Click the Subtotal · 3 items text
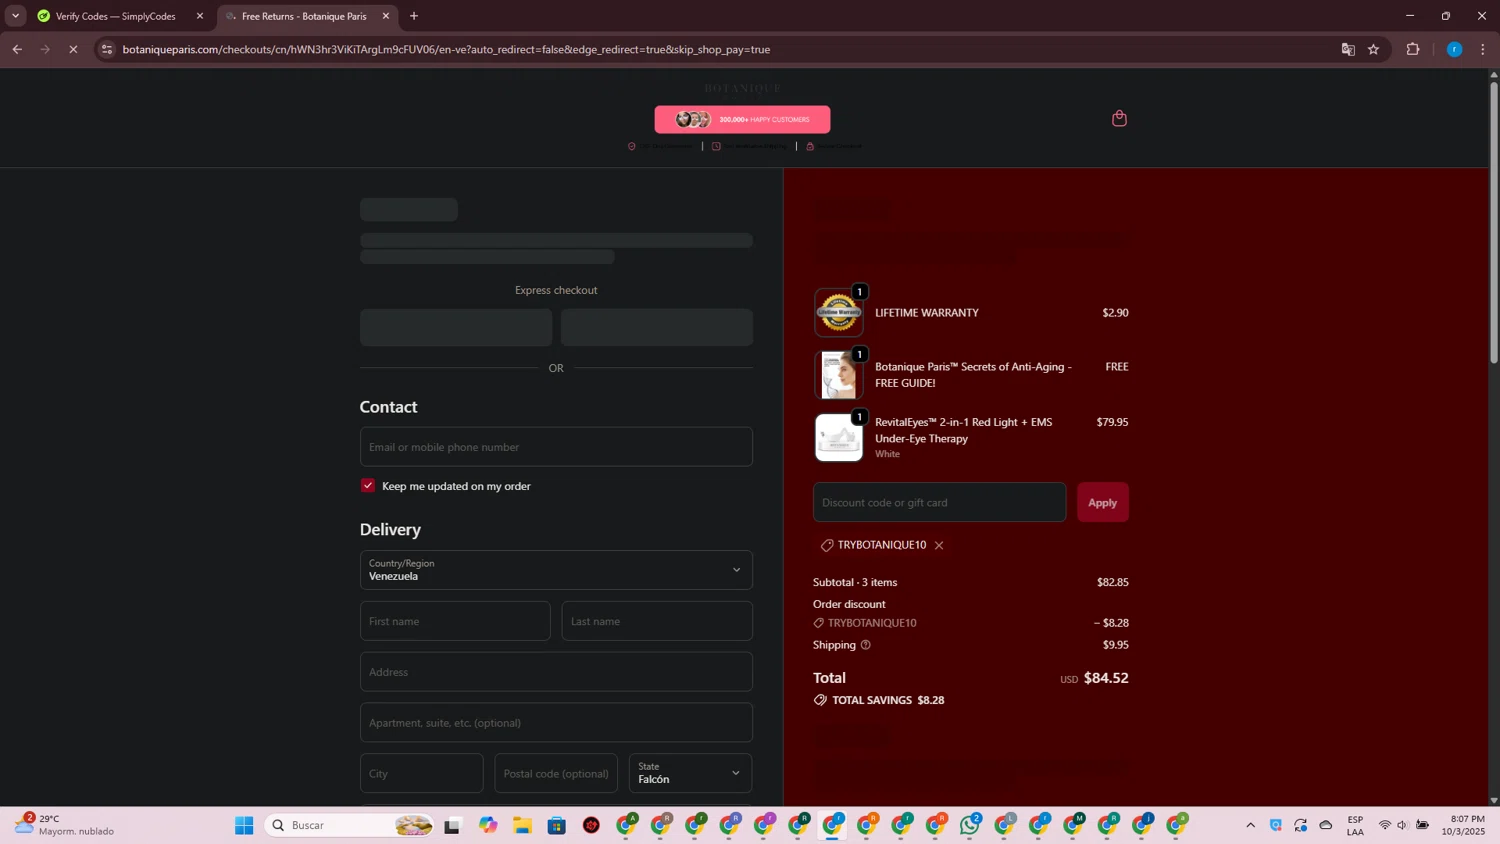Viewport: 1500px width, 844px height. click(855, 582)
